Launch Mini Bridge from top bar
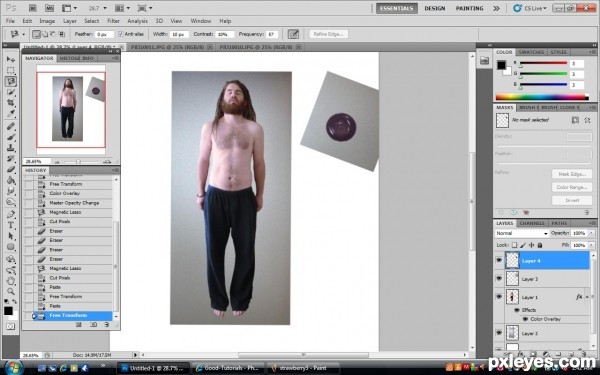 [49, 8]
